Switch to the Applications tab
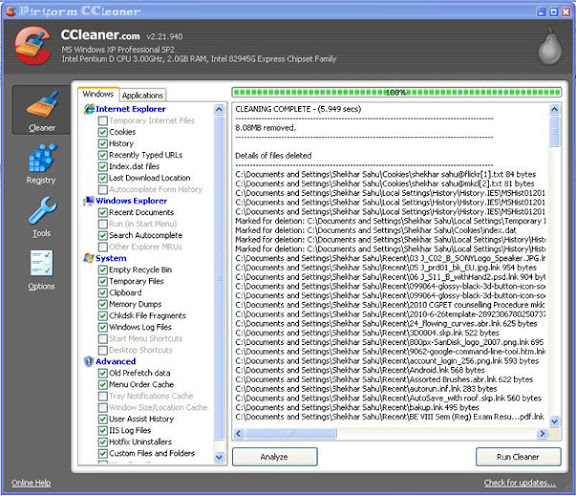The width and height of the screenshot is (576, 496). (143, 95)
